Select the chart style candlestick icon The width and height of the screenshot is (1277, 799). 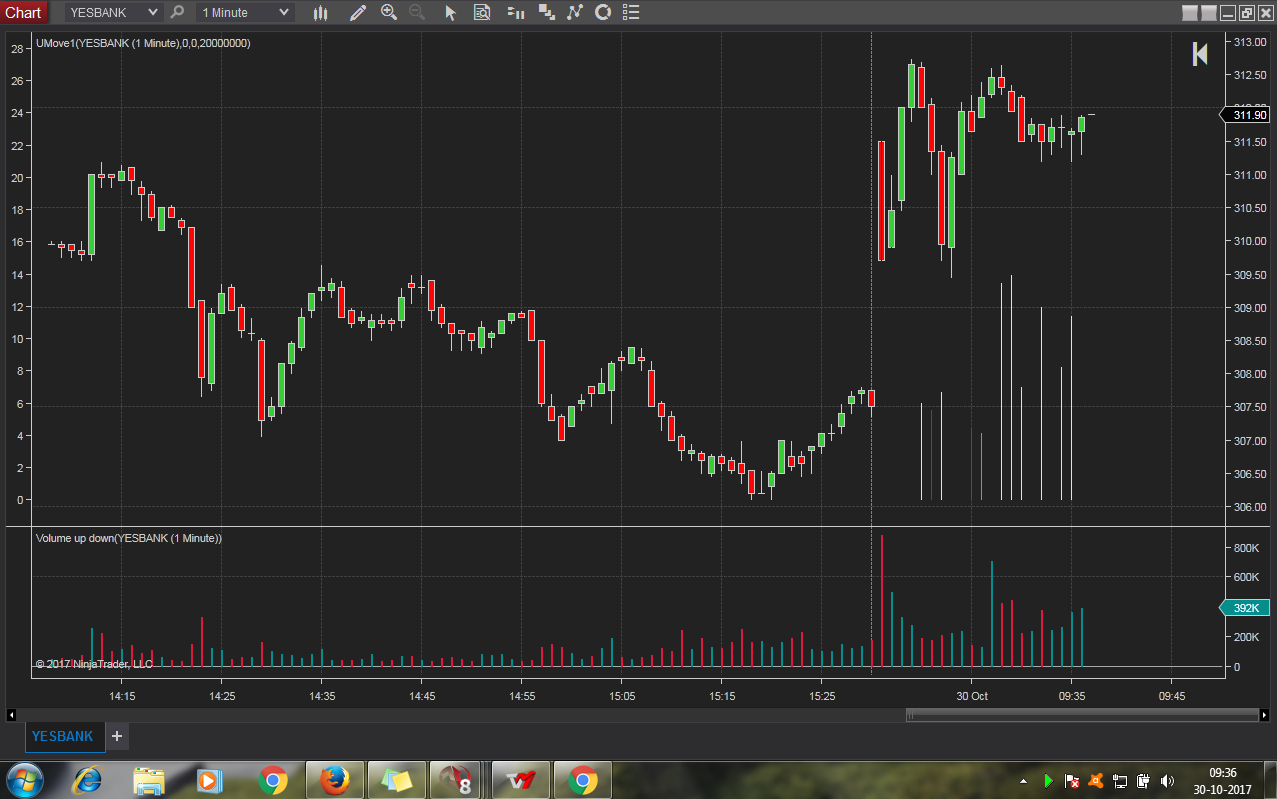[x=320, y=13]
